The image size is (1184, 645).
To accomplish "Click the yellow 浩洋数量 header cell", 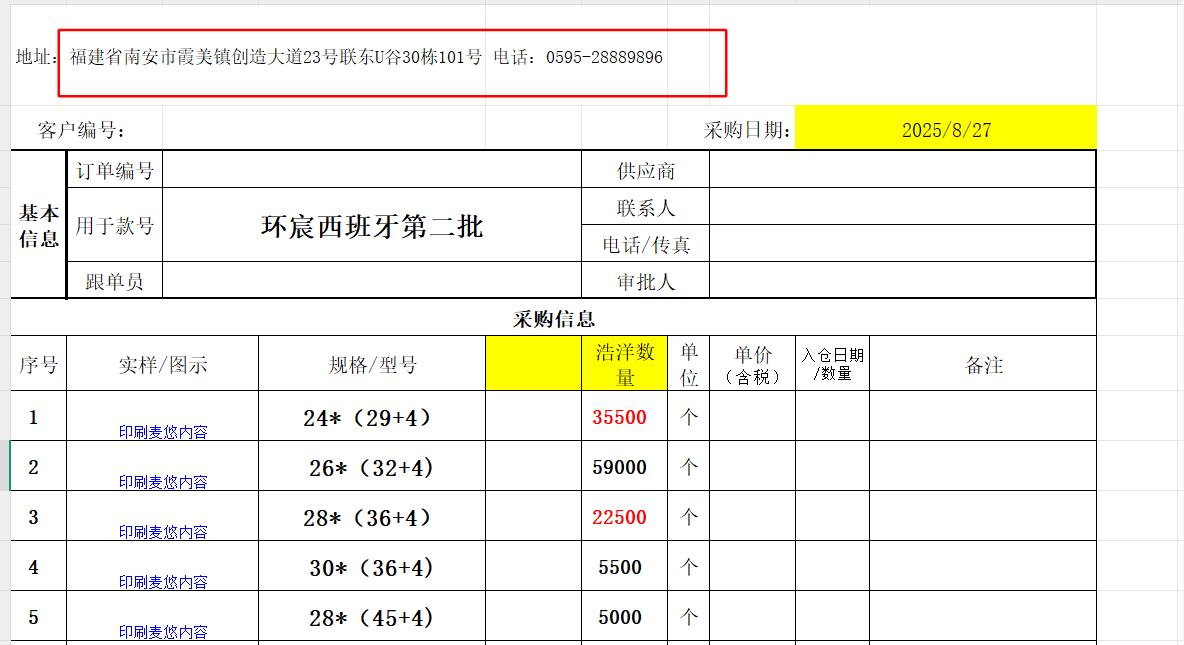I will [624, 364].
